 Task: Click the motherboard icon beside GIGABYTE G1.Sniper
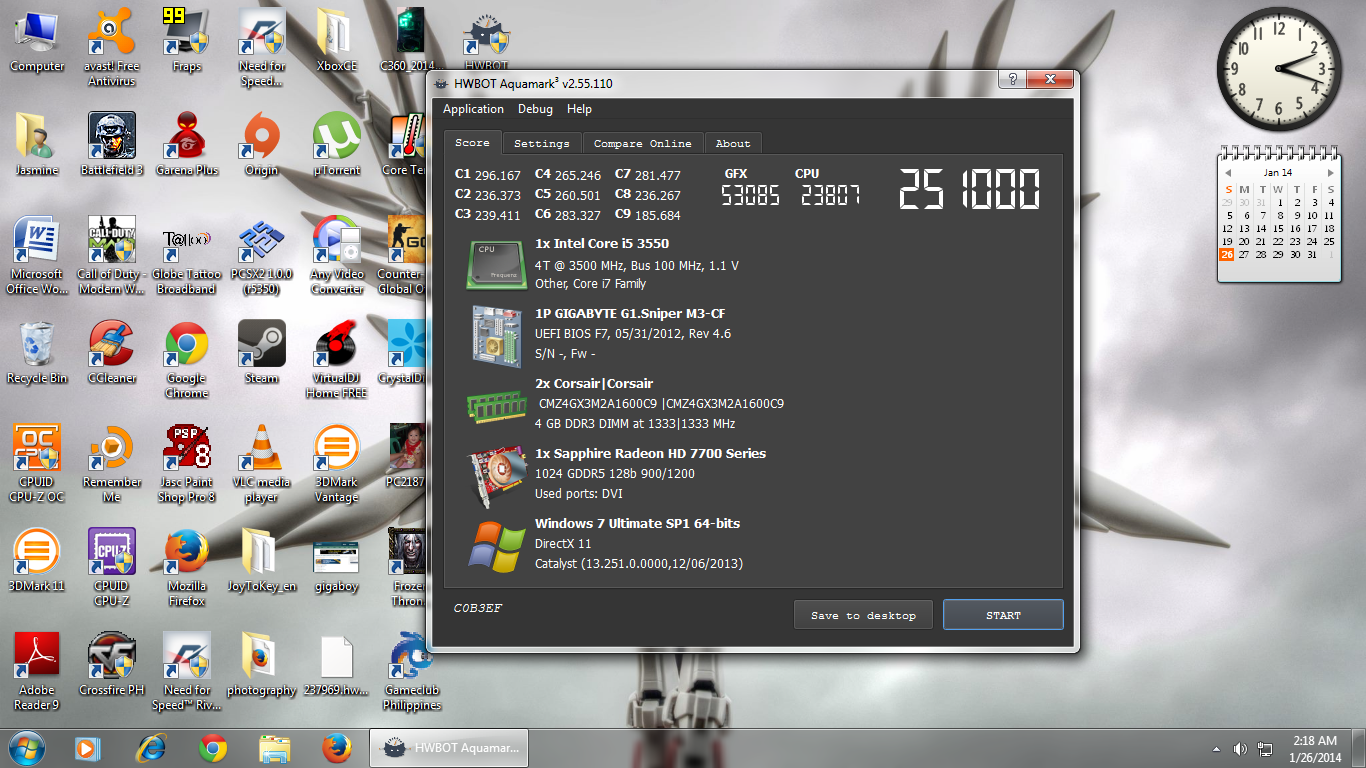pos(496,335)
